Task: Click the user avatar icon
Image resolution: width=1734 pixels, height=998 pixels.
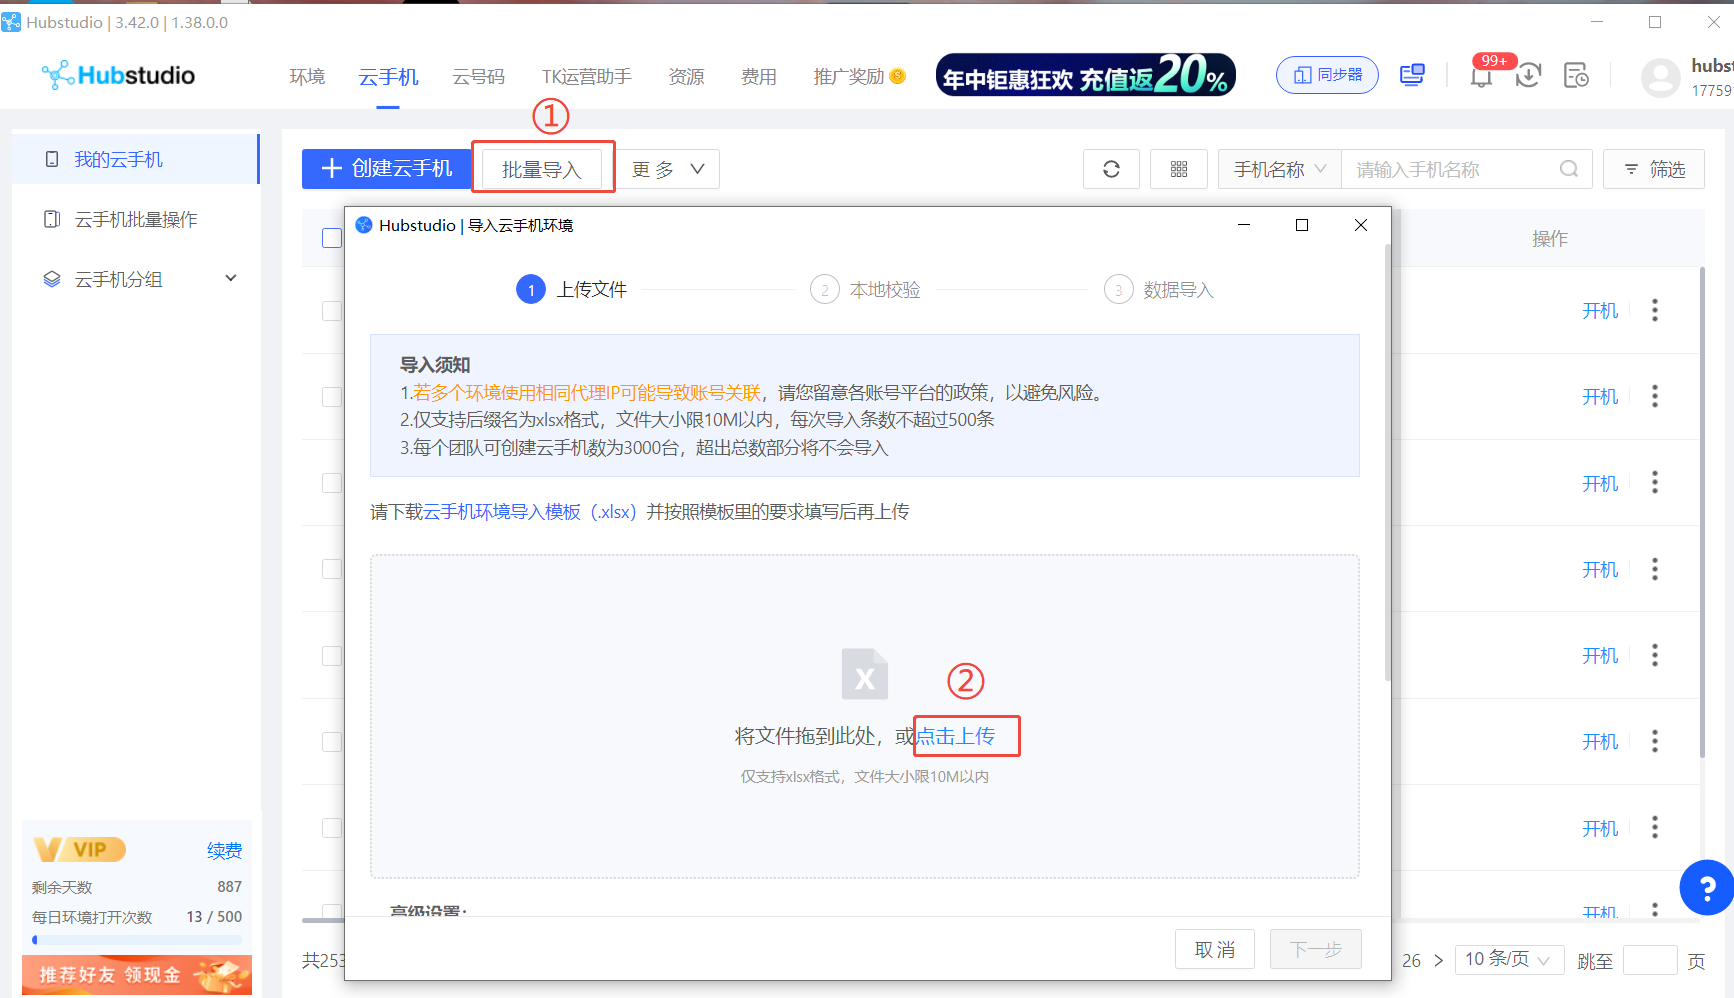Action: coord(1660,77)
